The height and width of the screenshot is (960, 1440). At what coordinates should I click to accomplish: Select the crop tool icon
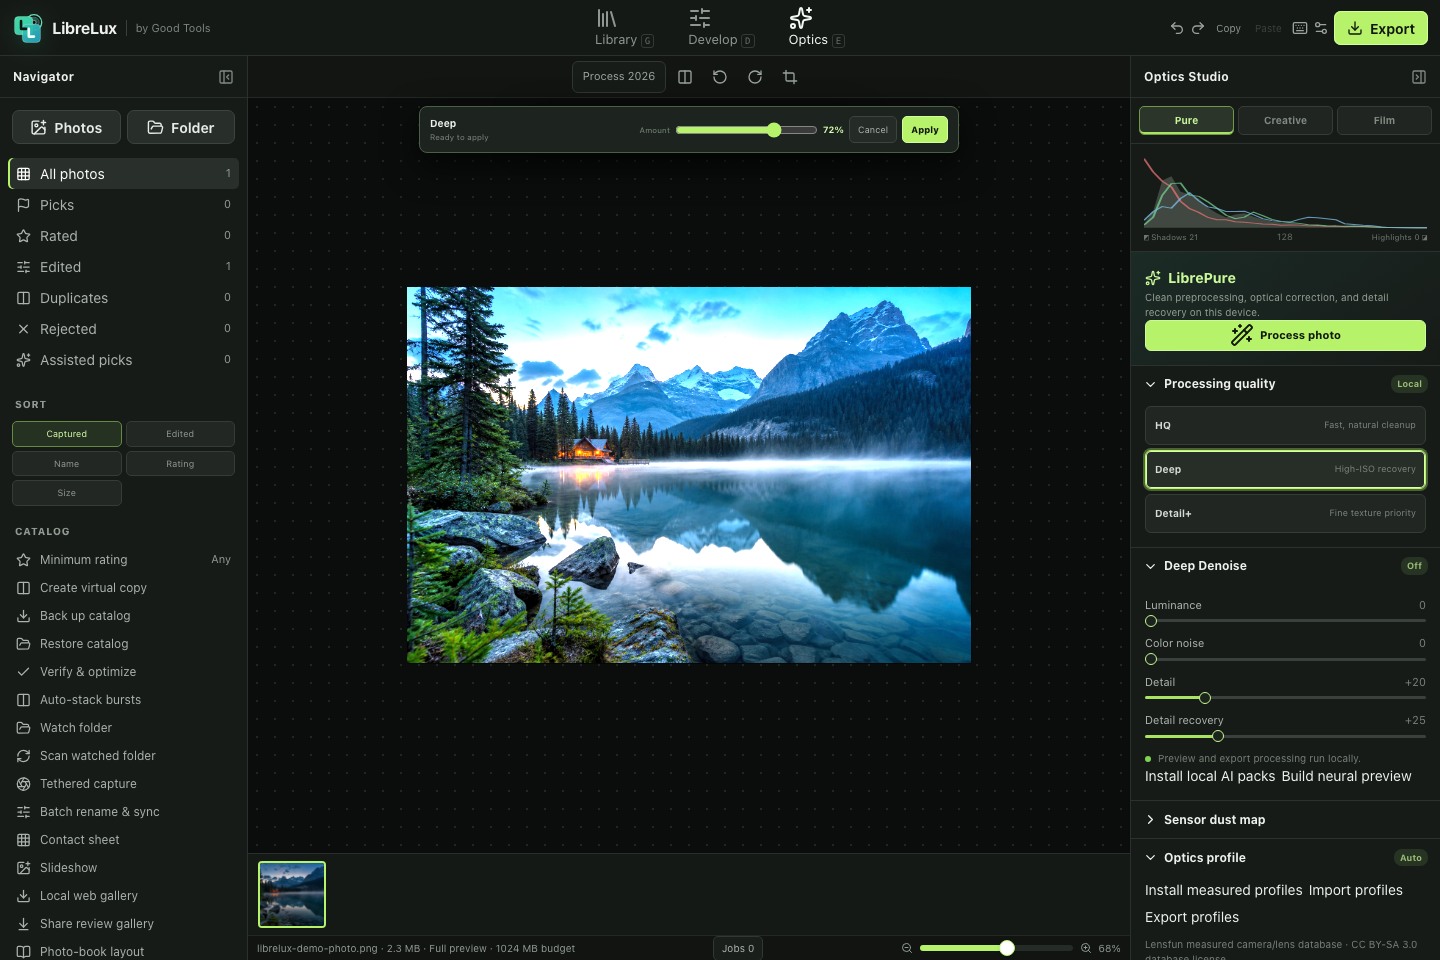coord(790,77)
